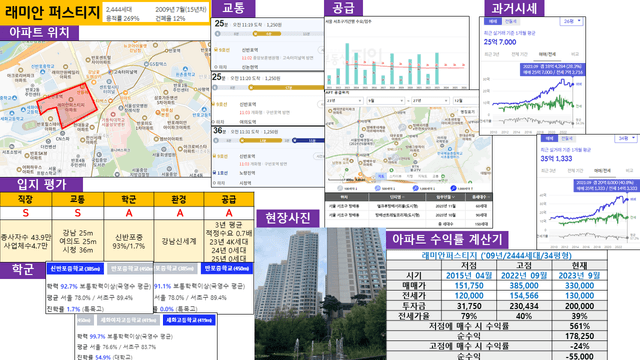This screenshot has width=640, height=360.
Task: Select cell 151,750 in 매매가 row
Action: click(469, 286)
